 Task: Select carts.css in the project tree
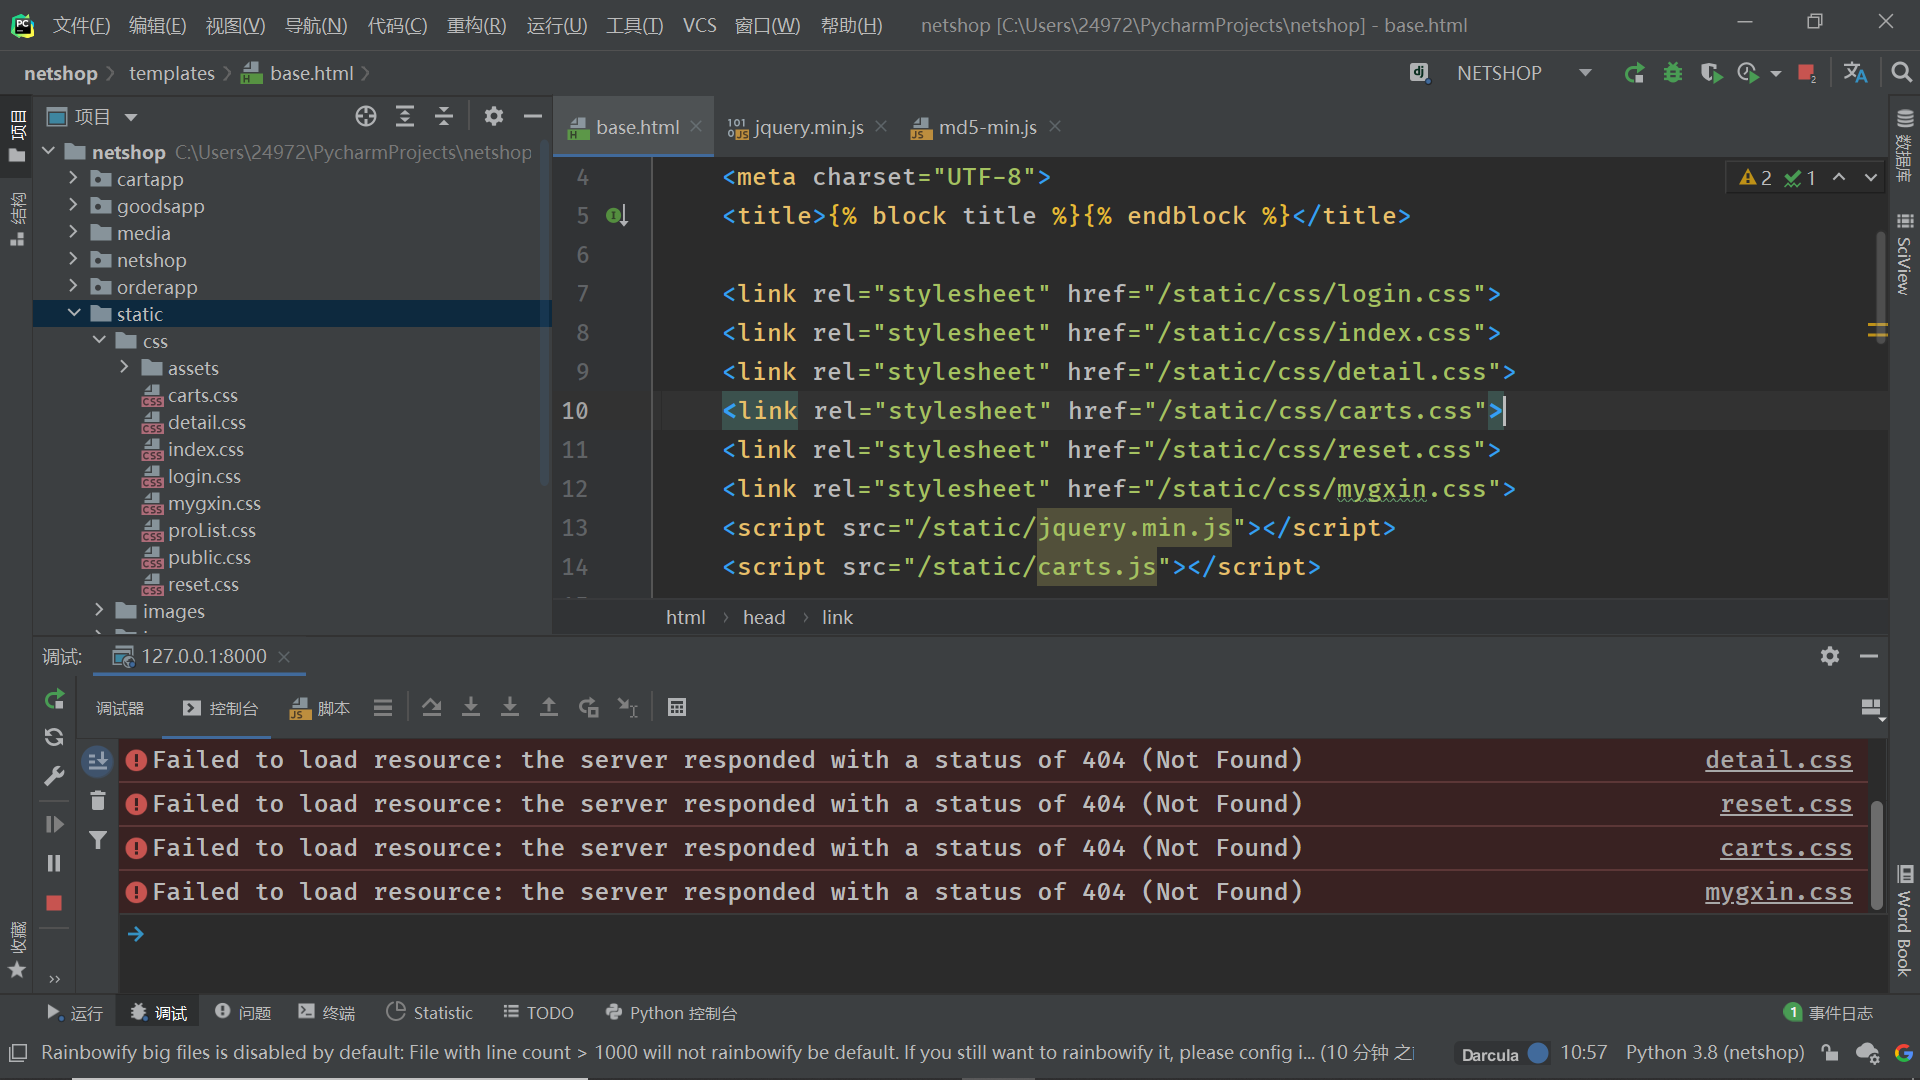tap(202, 395)
